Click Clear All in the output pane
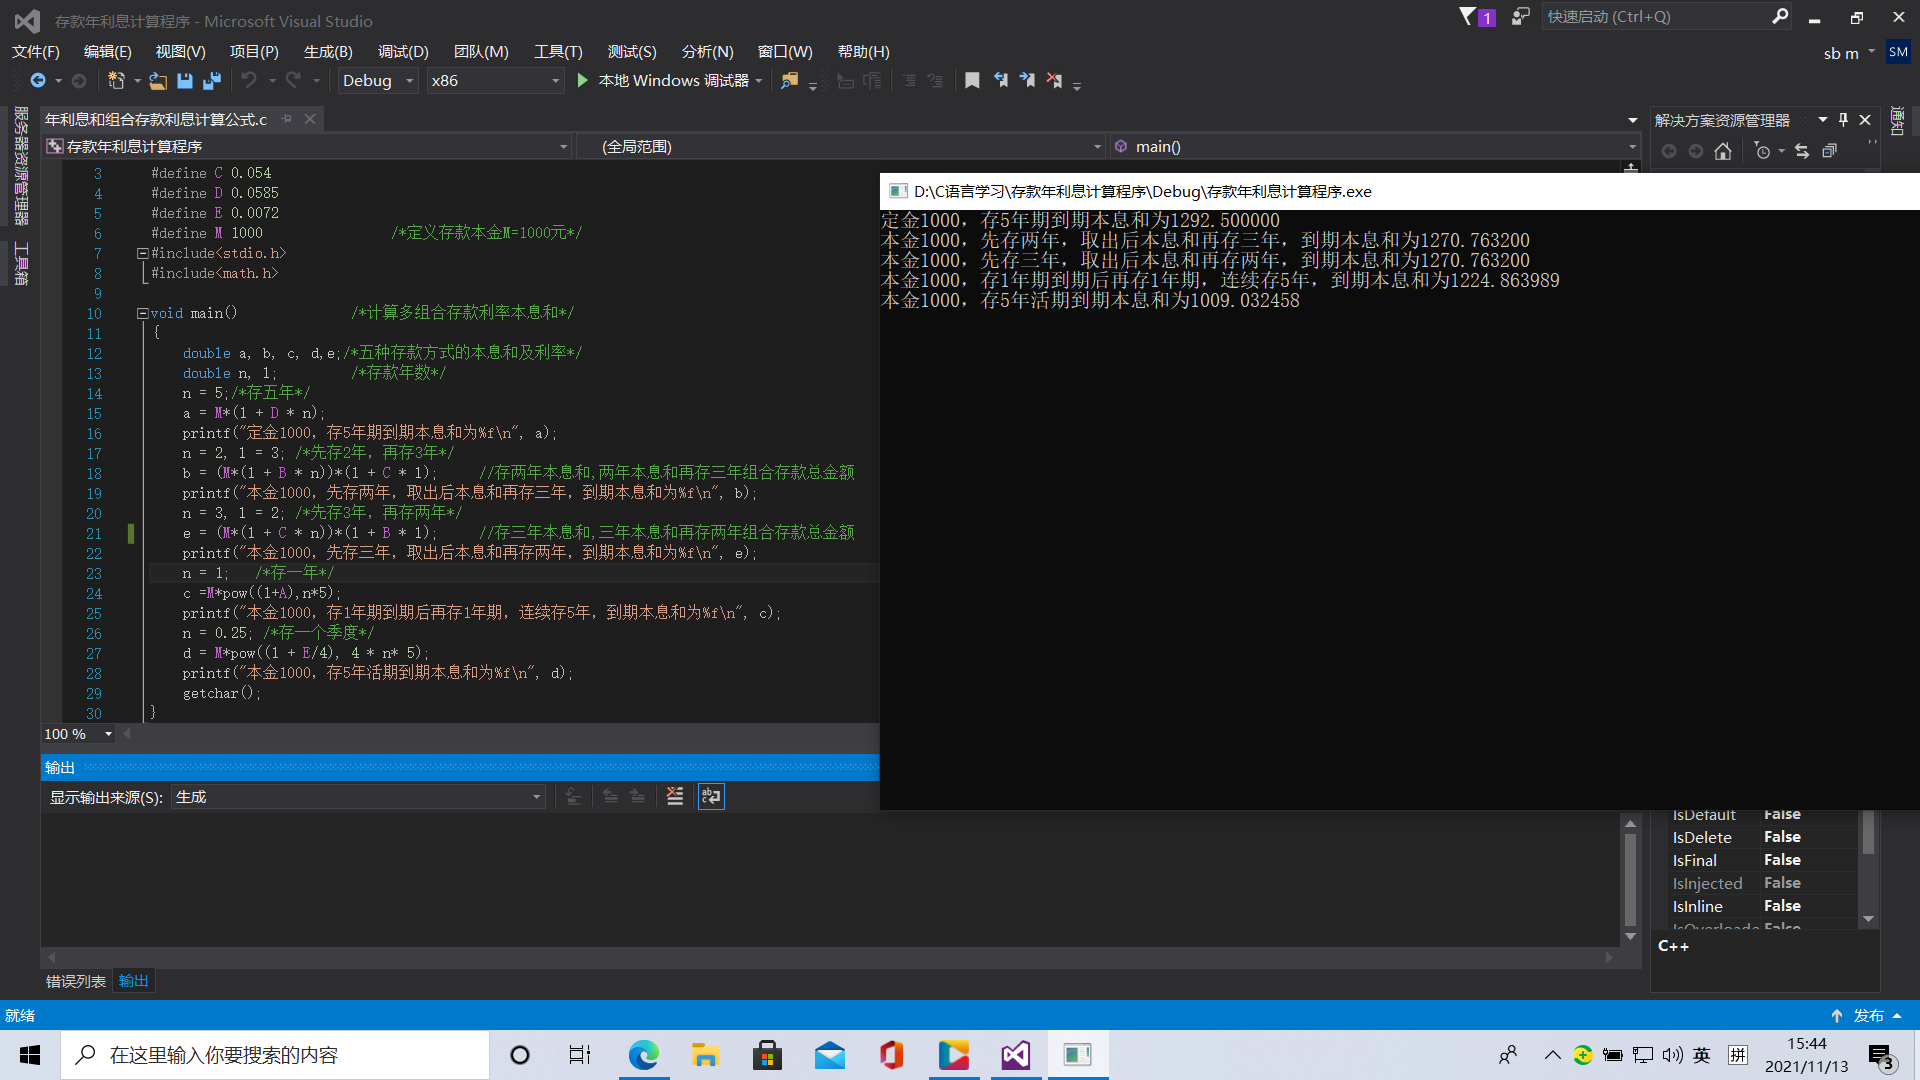This screenshot has height=1080, width=1920. (x=675, y=796)
